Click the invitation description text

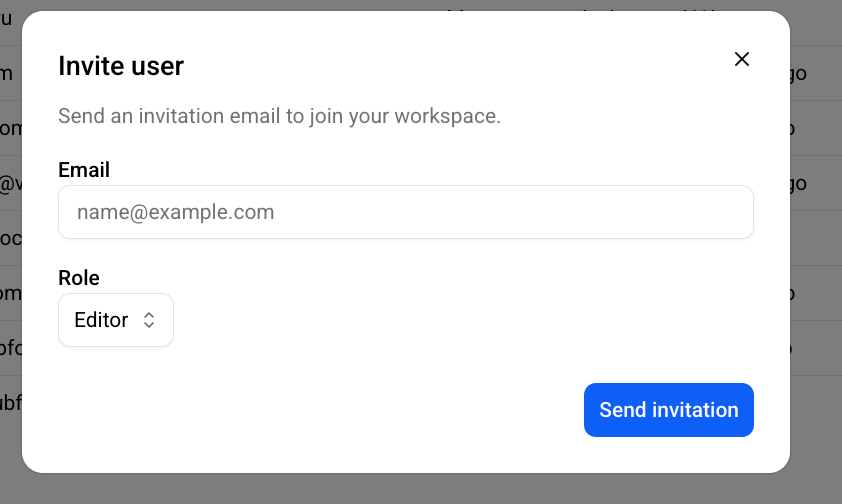coord(279,116)
